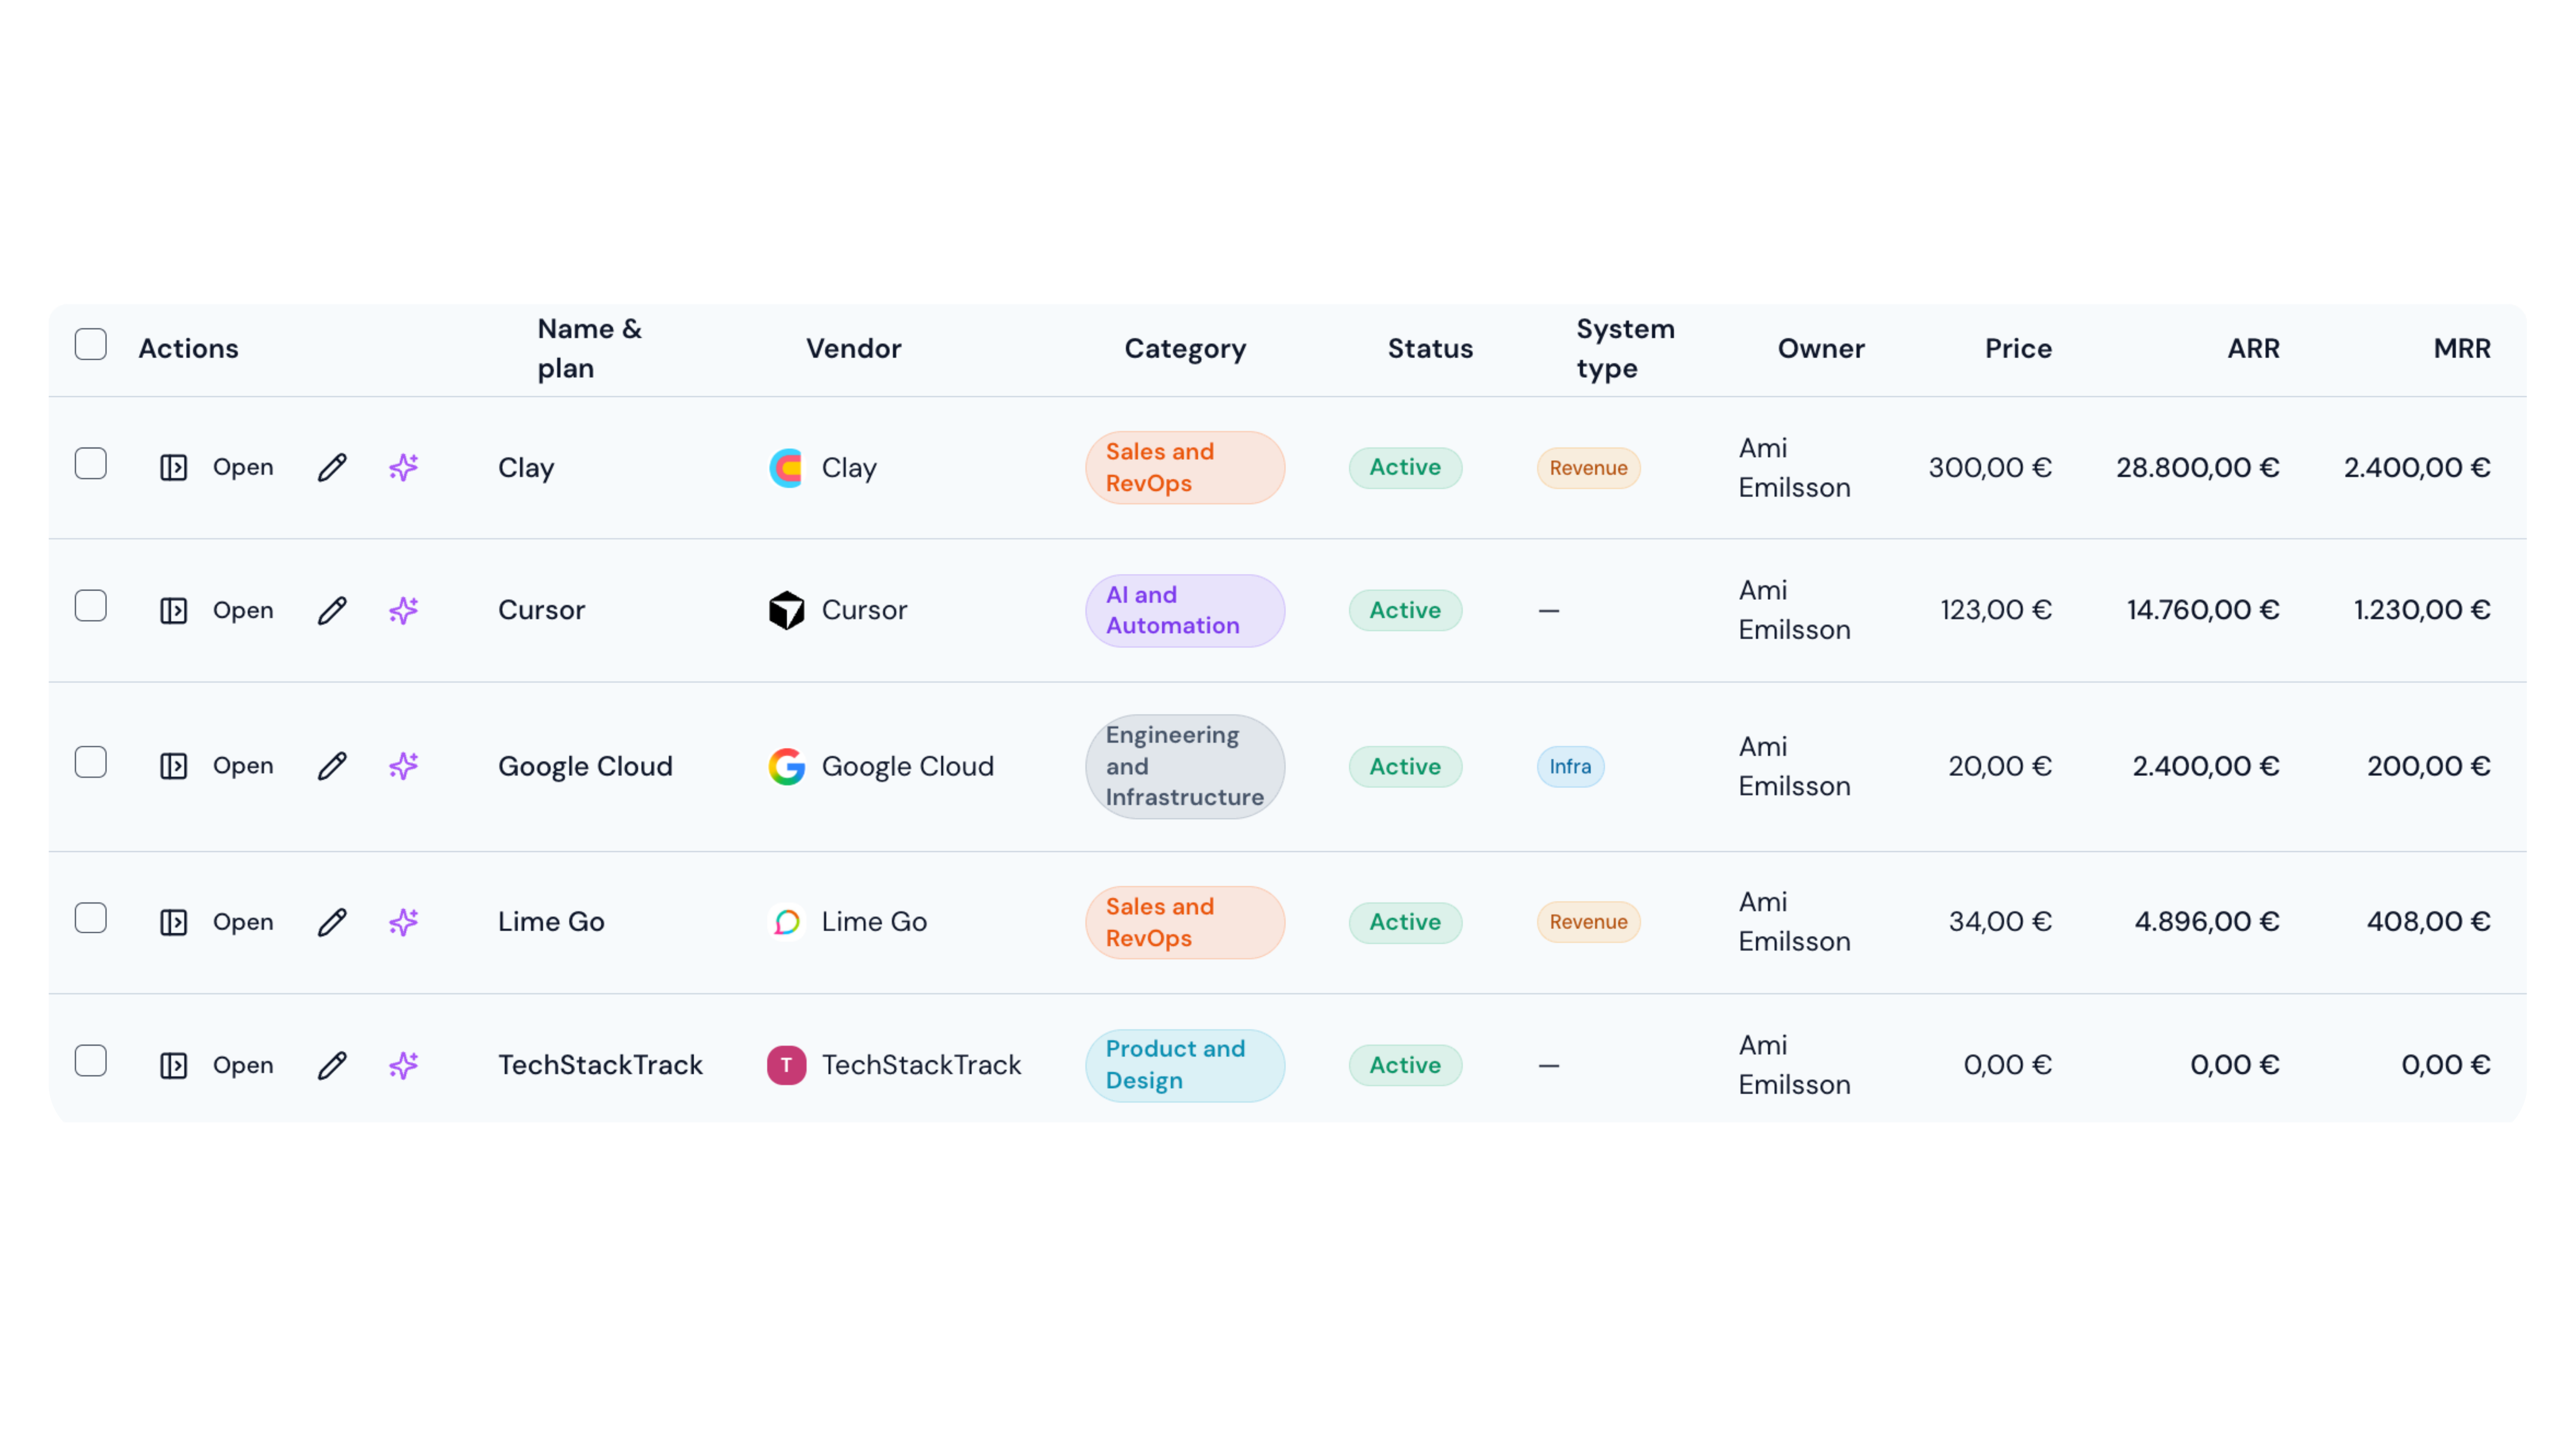Tick the checkbox for Google Cloud
This screenshot has width=2576, height=1449.
click(91, 763)
